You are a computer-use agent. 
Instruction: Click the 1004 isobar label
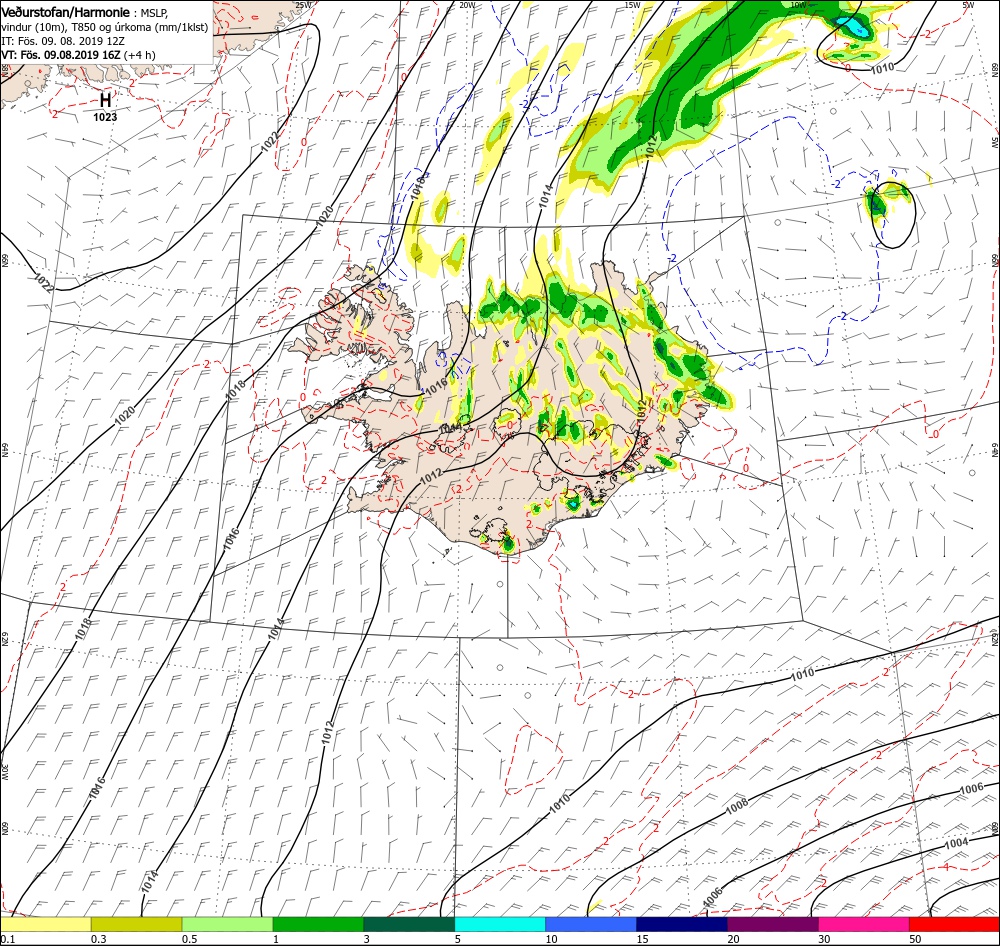click(956, 843)
